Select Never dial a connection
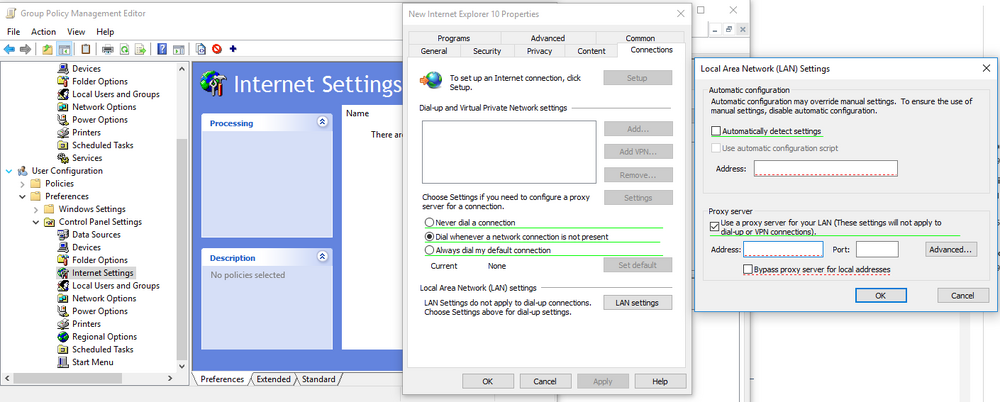The width and height of the screenshot is (1000, 402). pyautogui.click(x=429, y=223)
